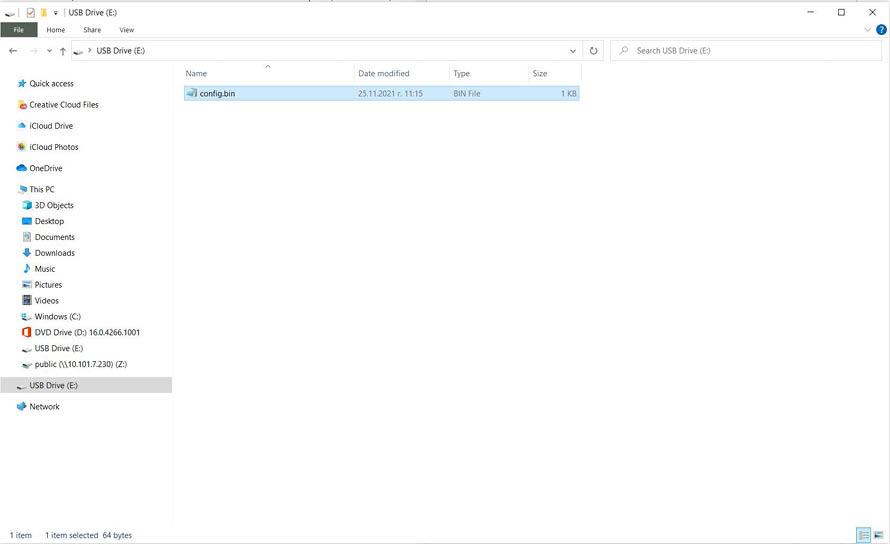Expand the address bar history dropdown
This screenshot has height=544, width=890.
pyautogui.click(x=573, y=51)
